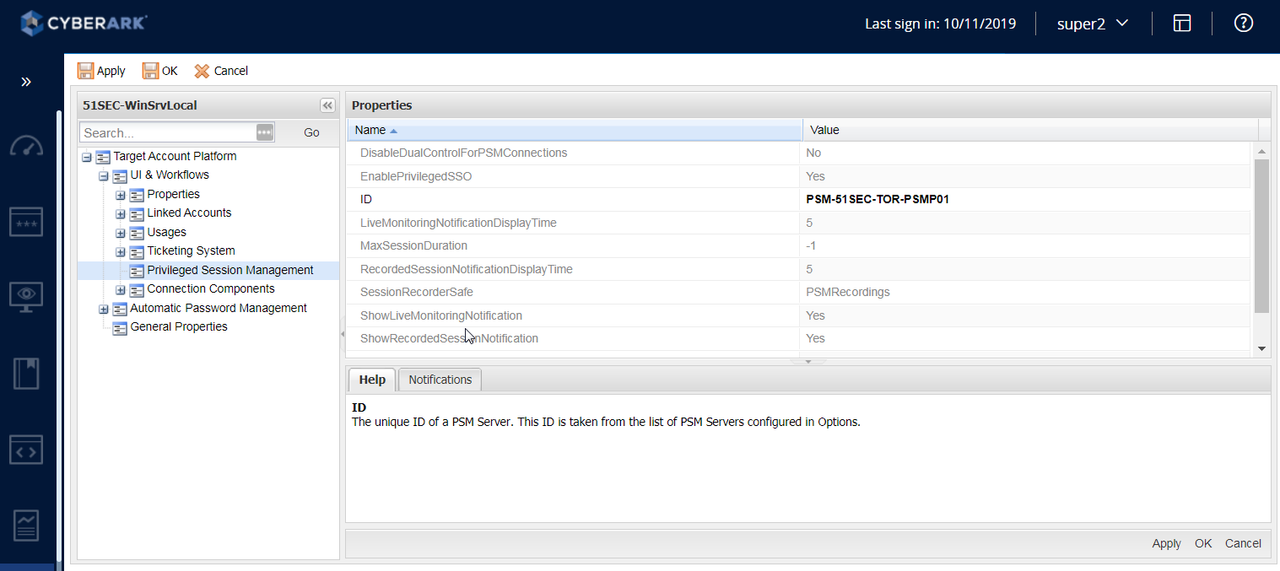Viewport: 1280px width, 571px height.
Task: Click the properties scrollbar down arrow
Action: [x=1262, y=348]
